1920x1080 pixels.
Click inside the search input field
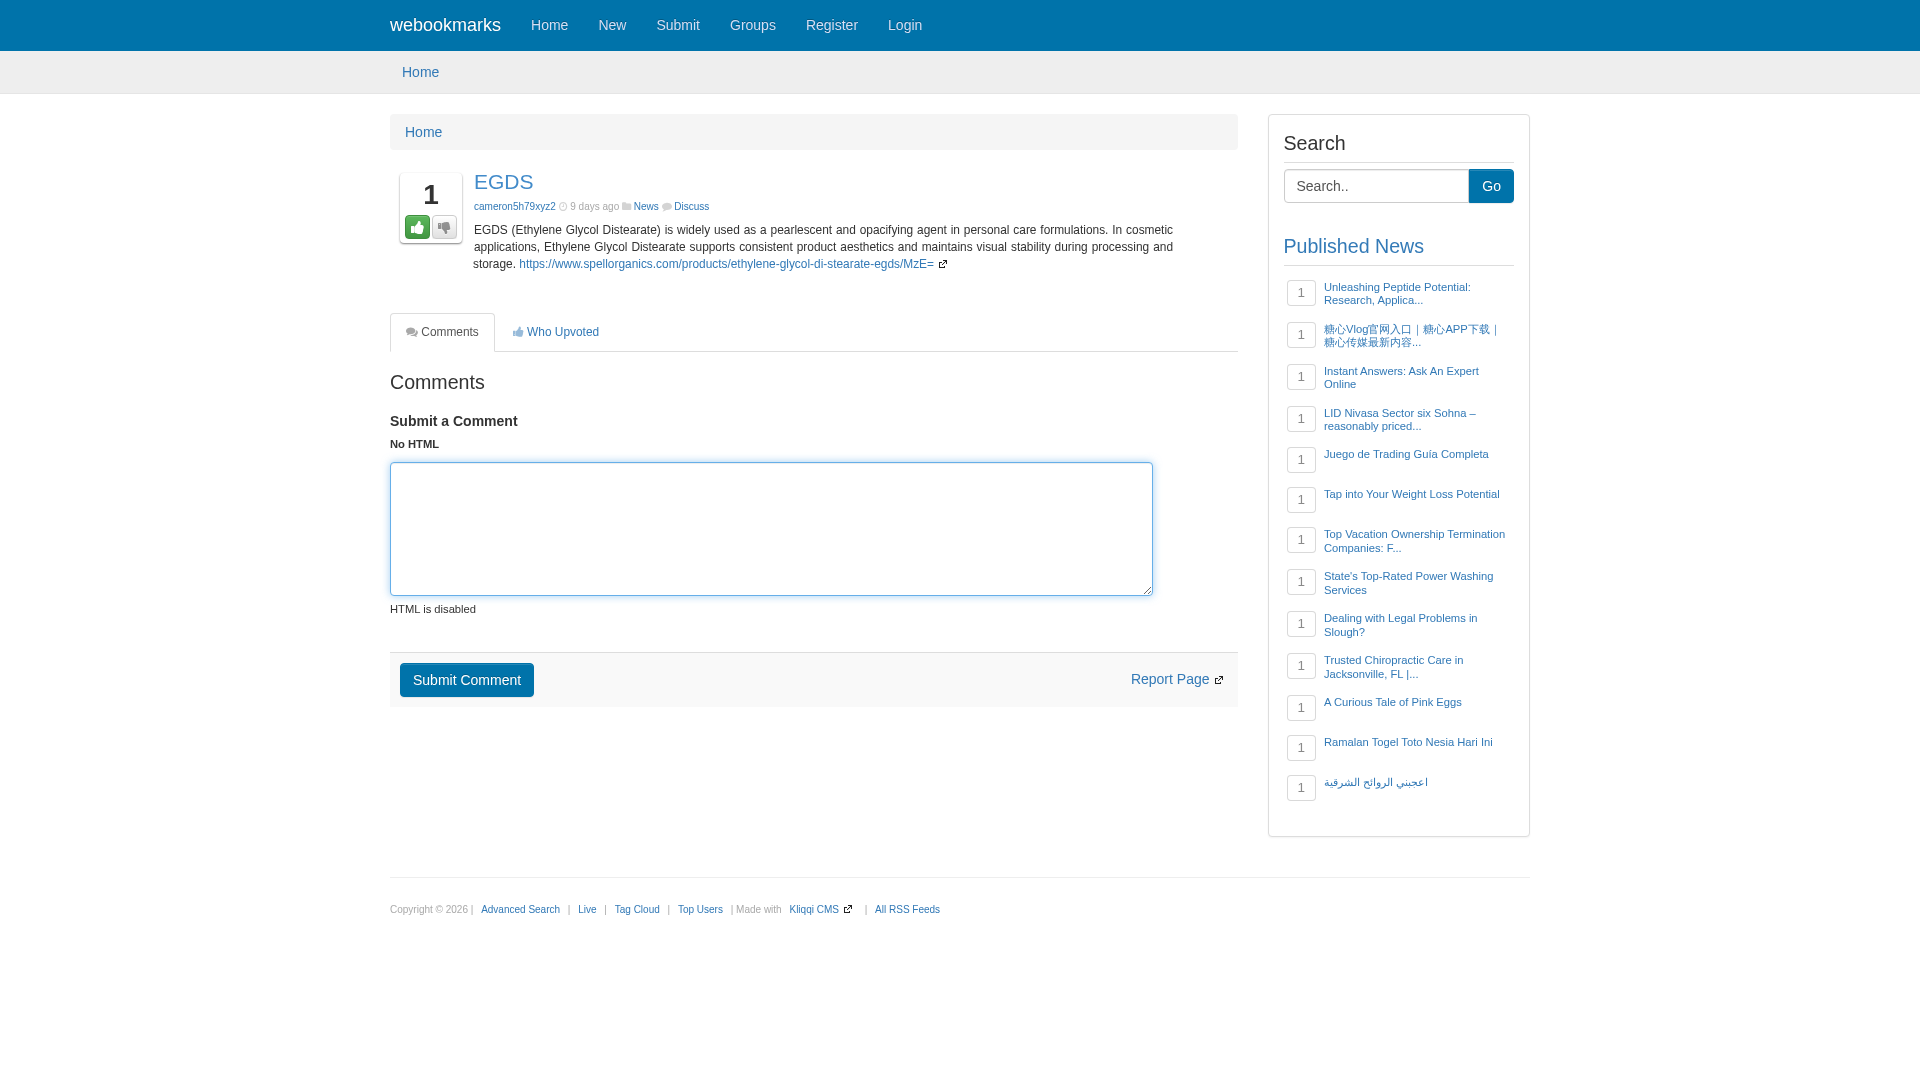[x=1376, y=186]
